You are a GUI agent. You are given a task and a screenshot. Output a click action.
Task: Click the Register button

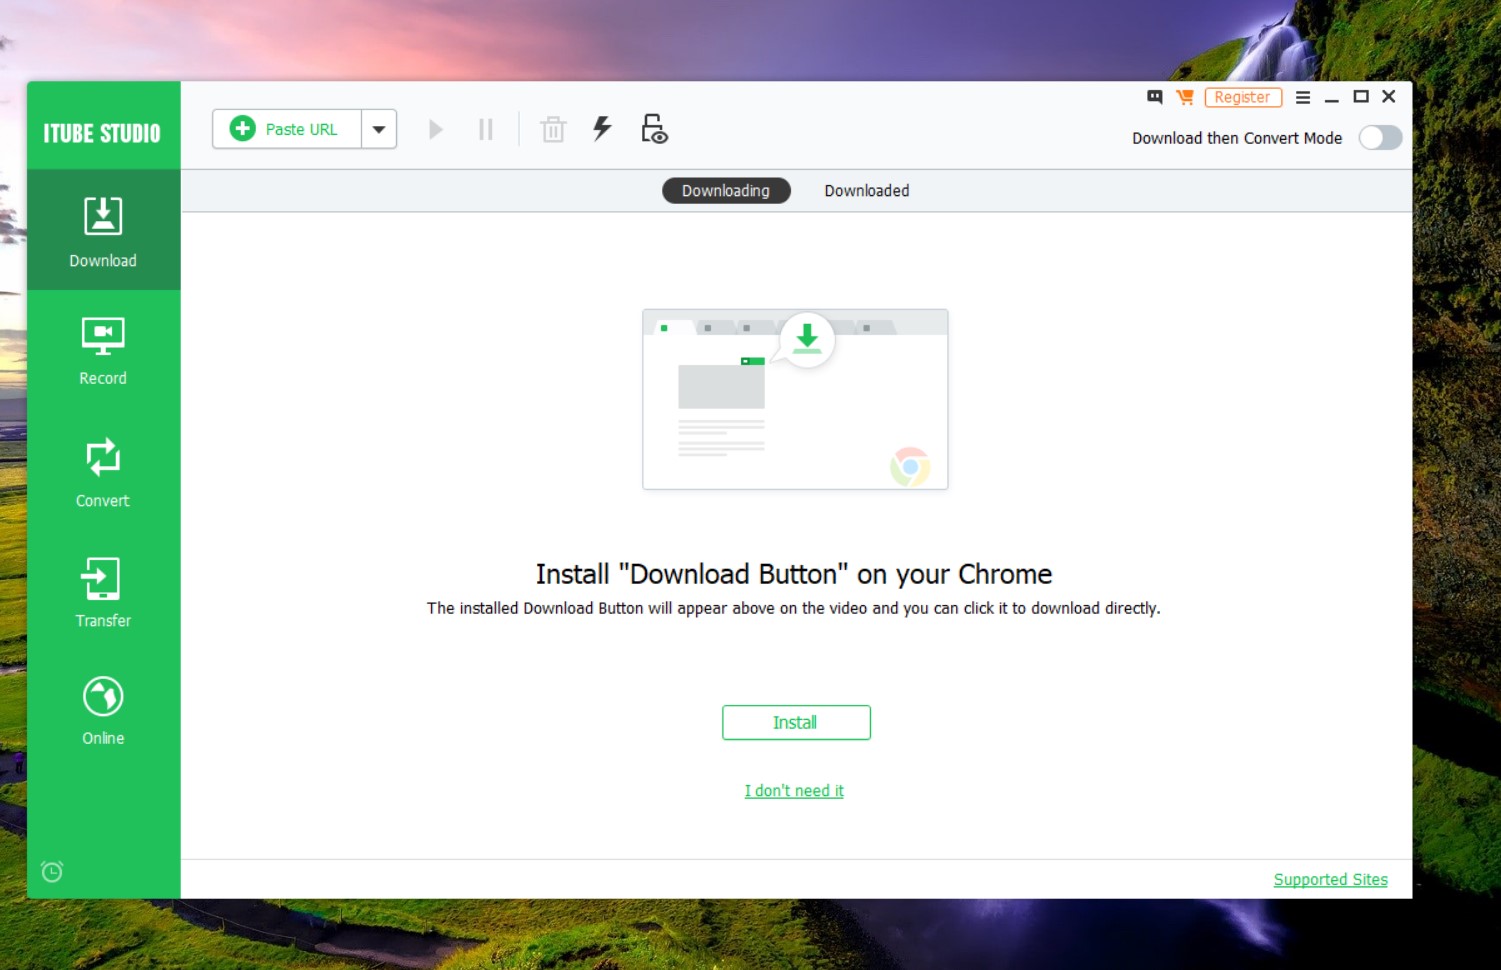(x=1243, y=97)
